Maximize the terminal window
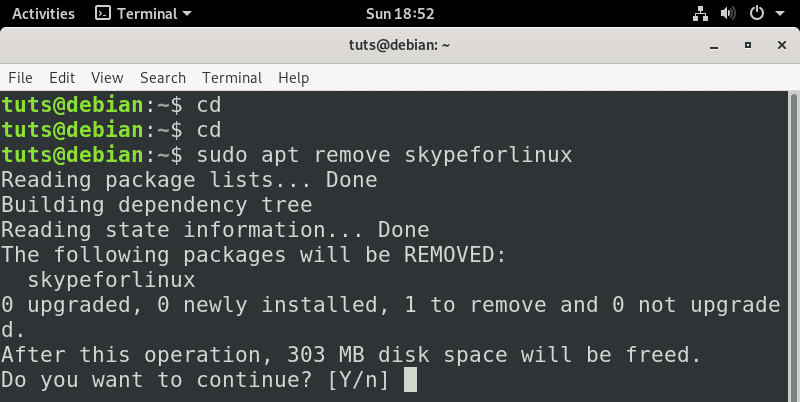This screenshot has height=402, width=800. click(747, 45)
